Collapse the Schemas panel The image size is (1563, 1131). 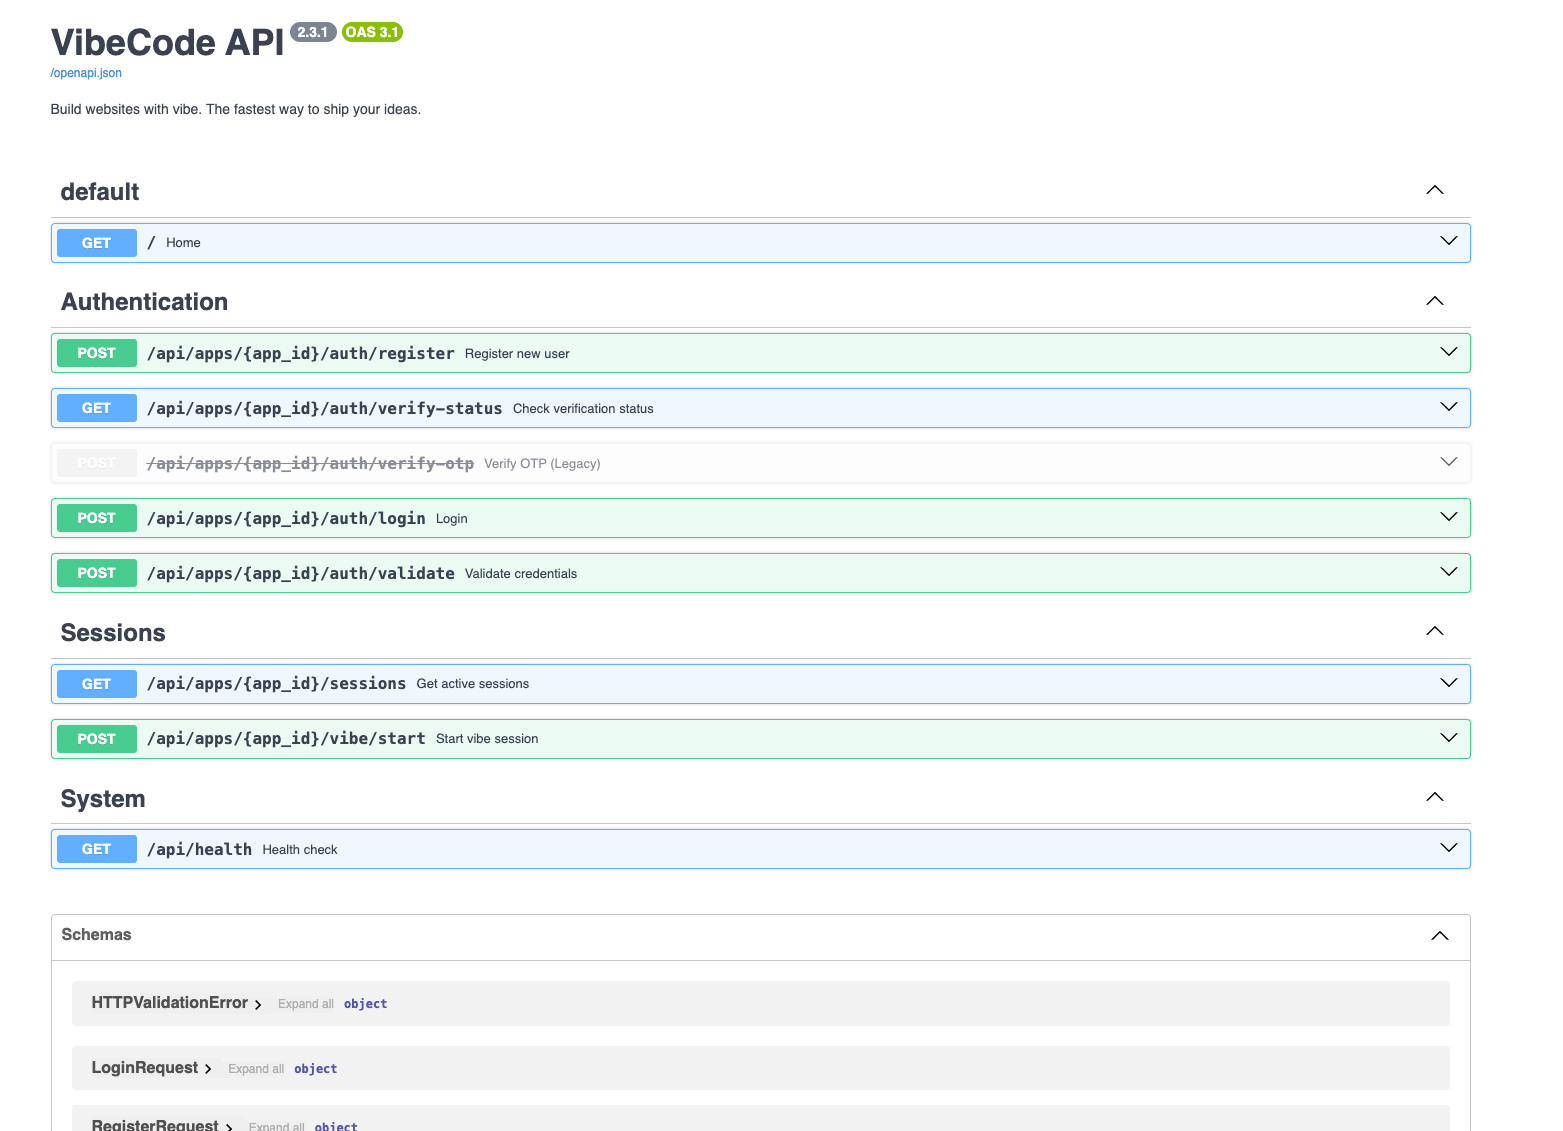pos(1439,936)
